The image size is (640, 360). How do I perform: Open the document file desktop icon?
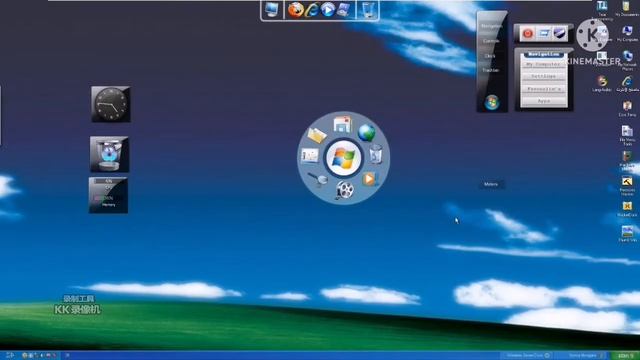click(627, 135)
